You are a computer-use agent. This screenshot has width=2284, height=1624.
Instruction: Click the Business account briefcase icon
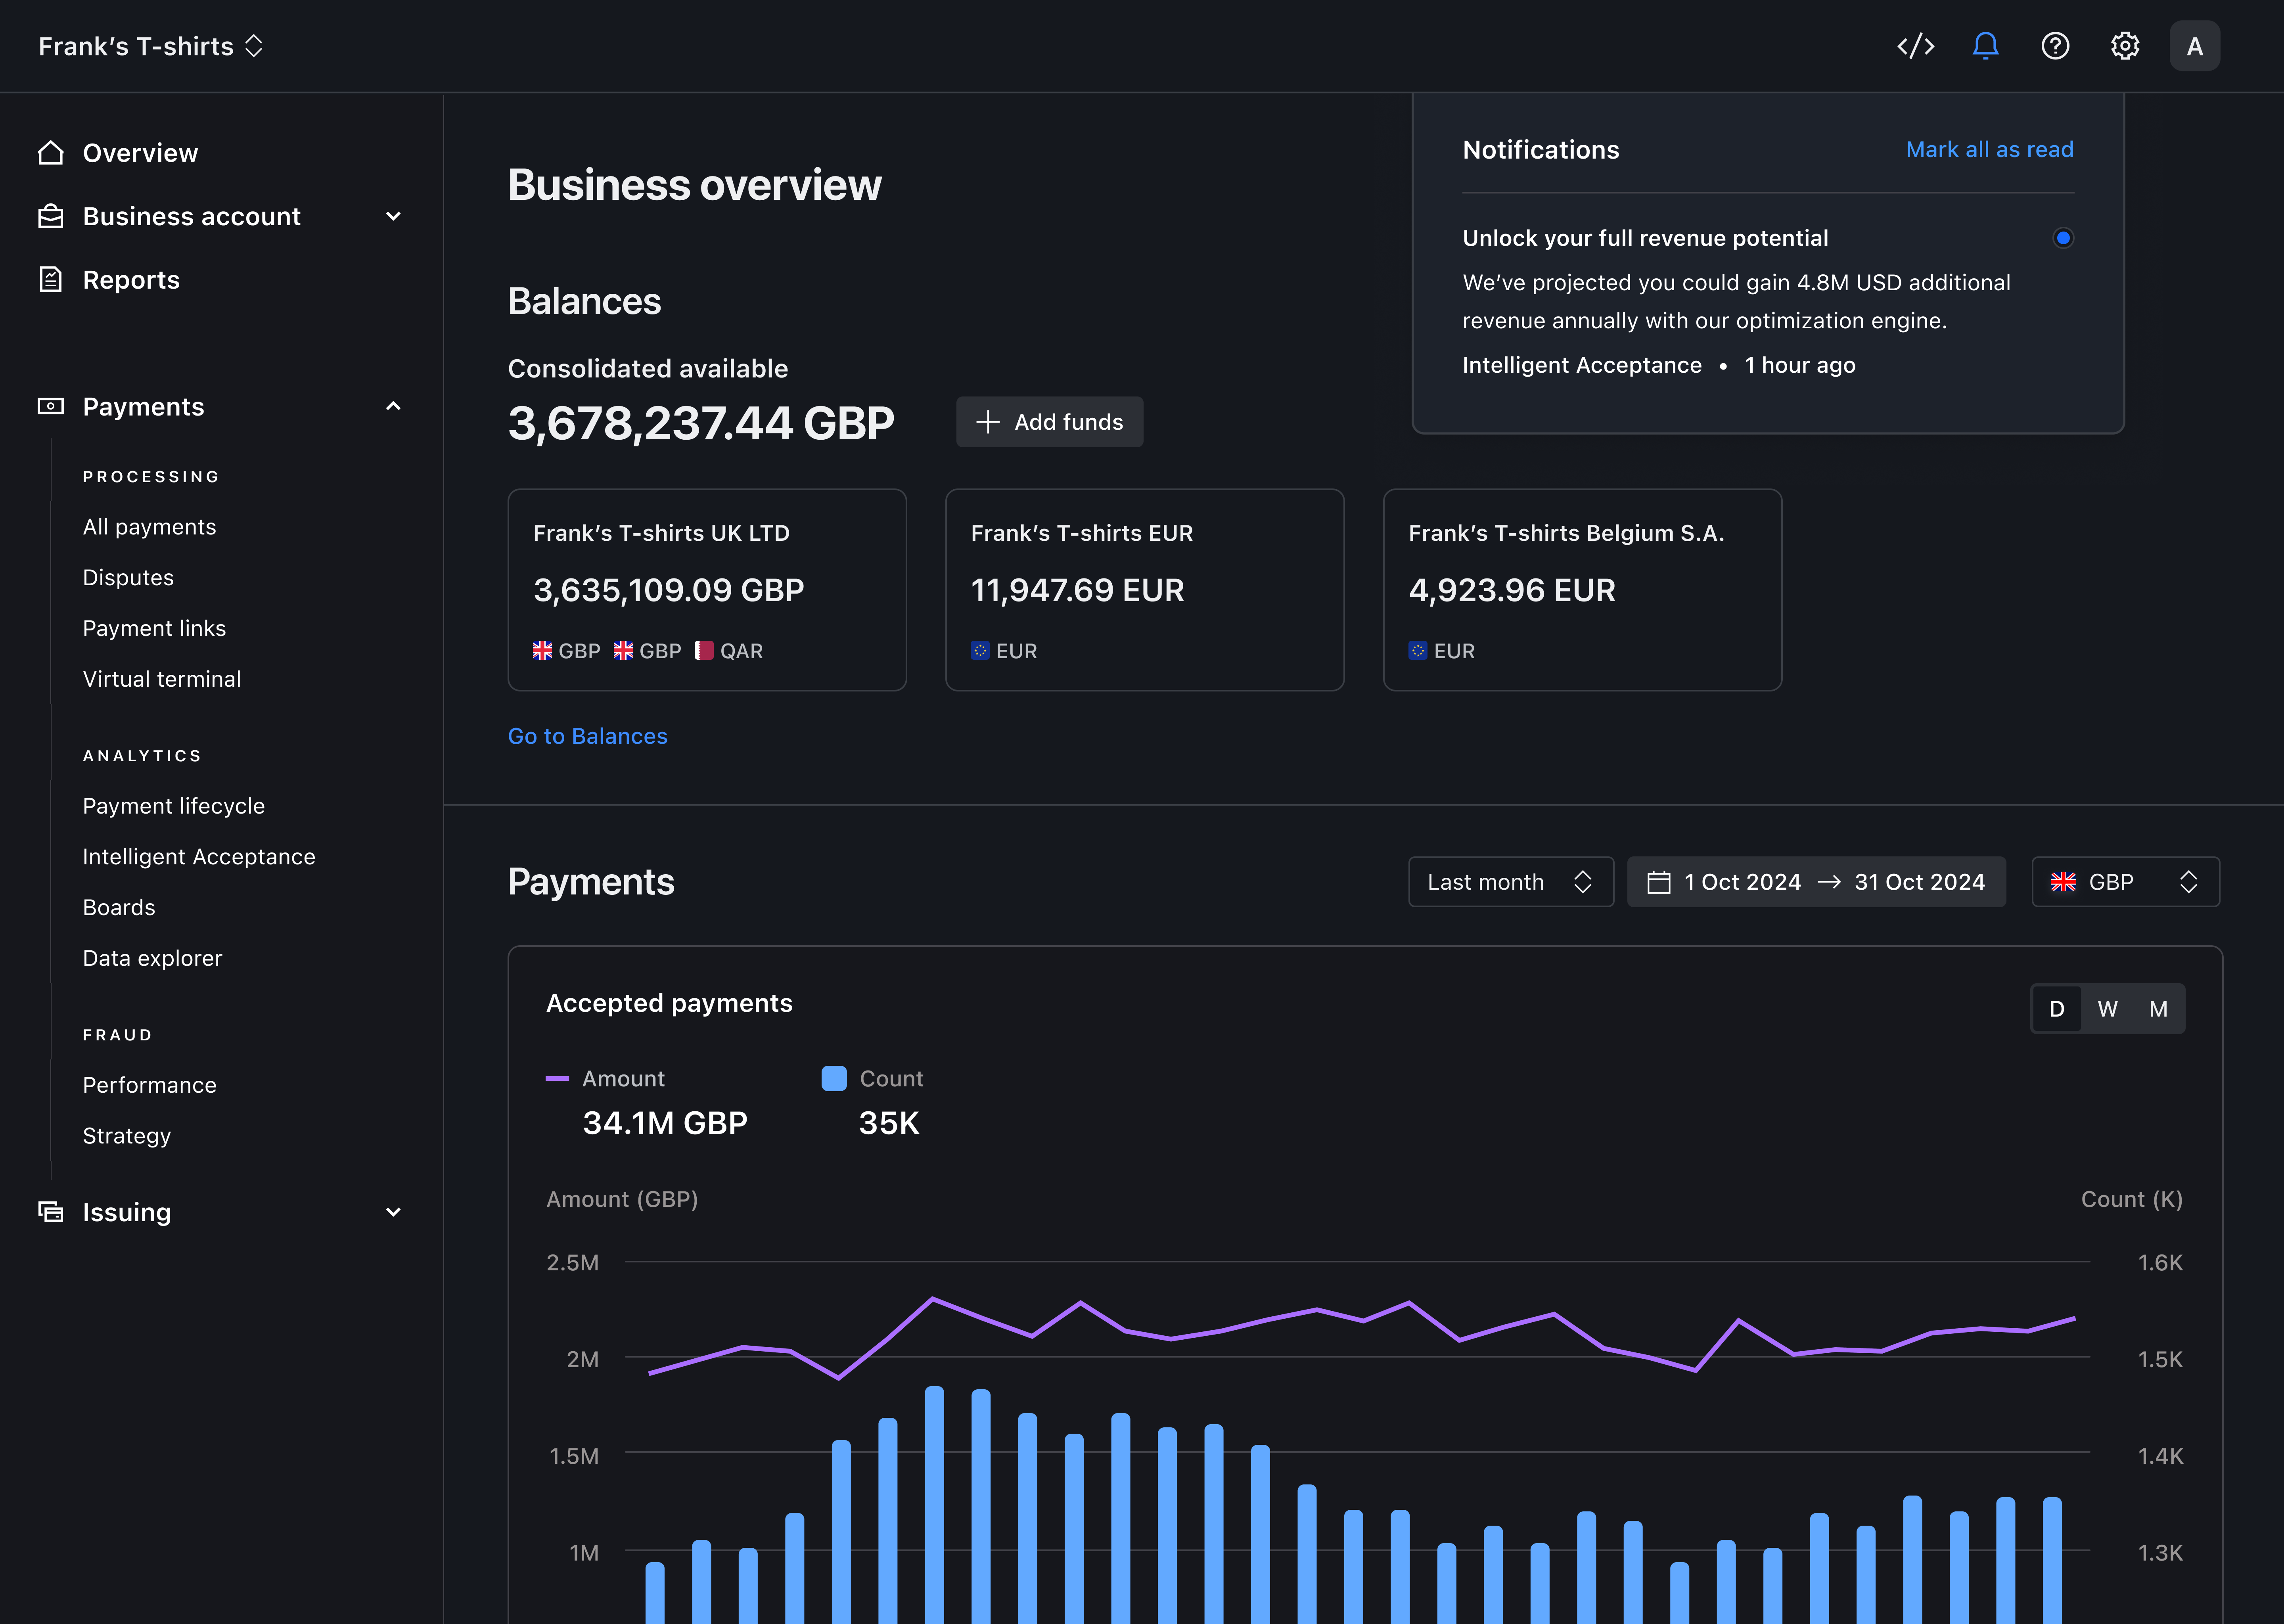click(x=50, y=216)
